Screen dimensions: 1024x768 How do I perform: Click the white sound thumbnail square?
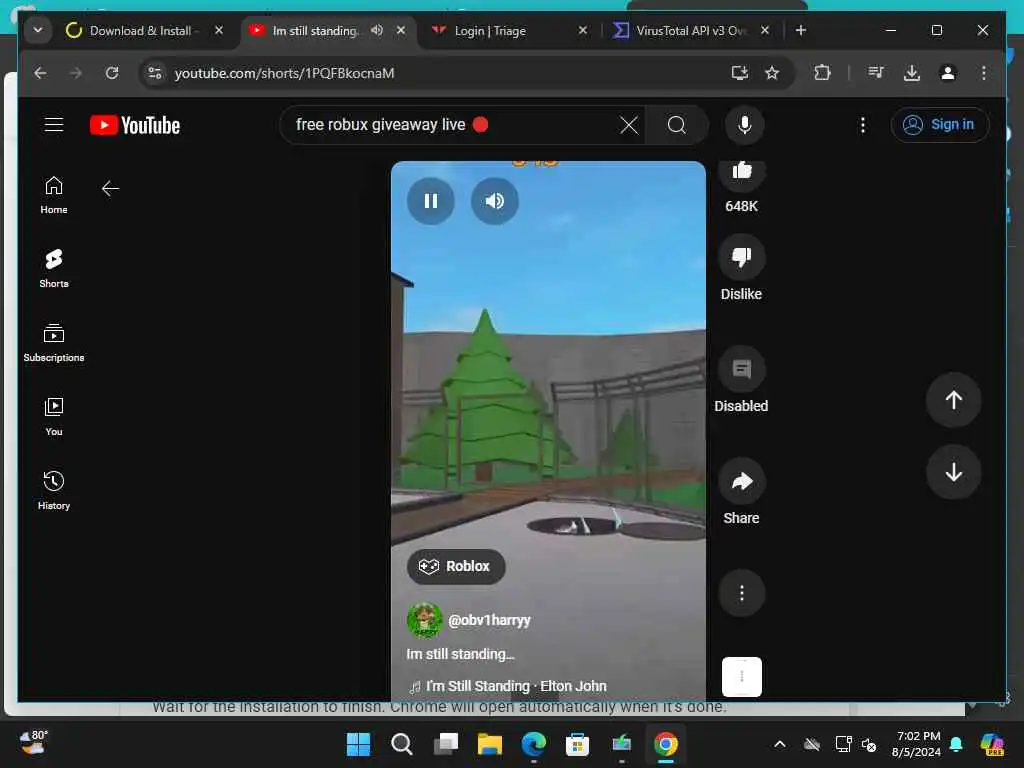point(741,677)
